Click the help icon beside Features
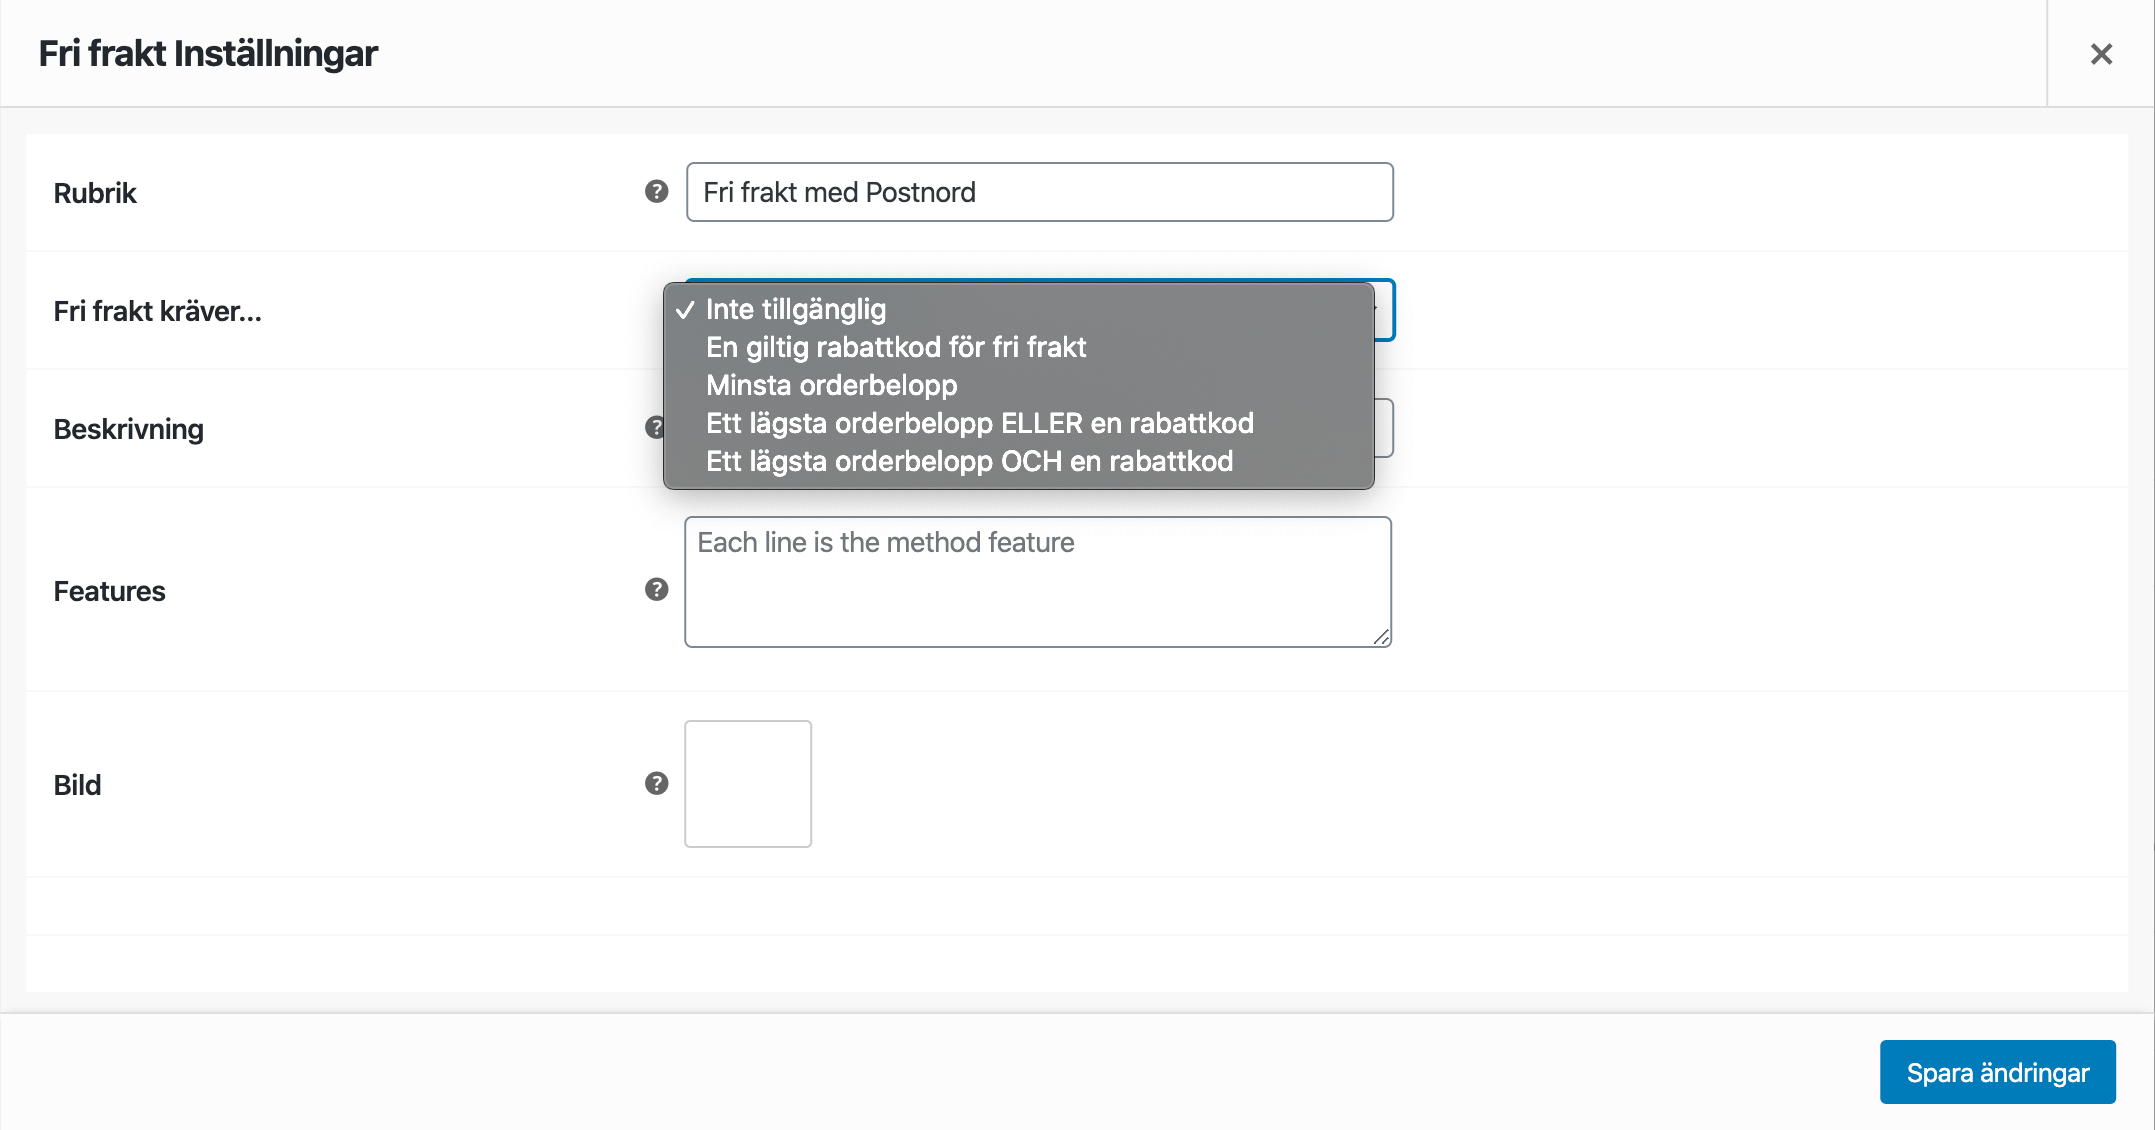2155x1130 pixels. (656, 589)
